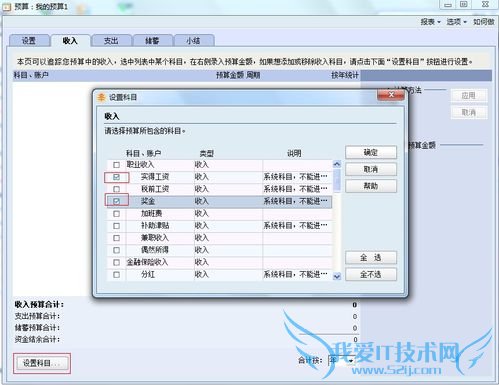
Task: Minimize the 预算 window
Action: pyautogui.click(x=448, y=5)
